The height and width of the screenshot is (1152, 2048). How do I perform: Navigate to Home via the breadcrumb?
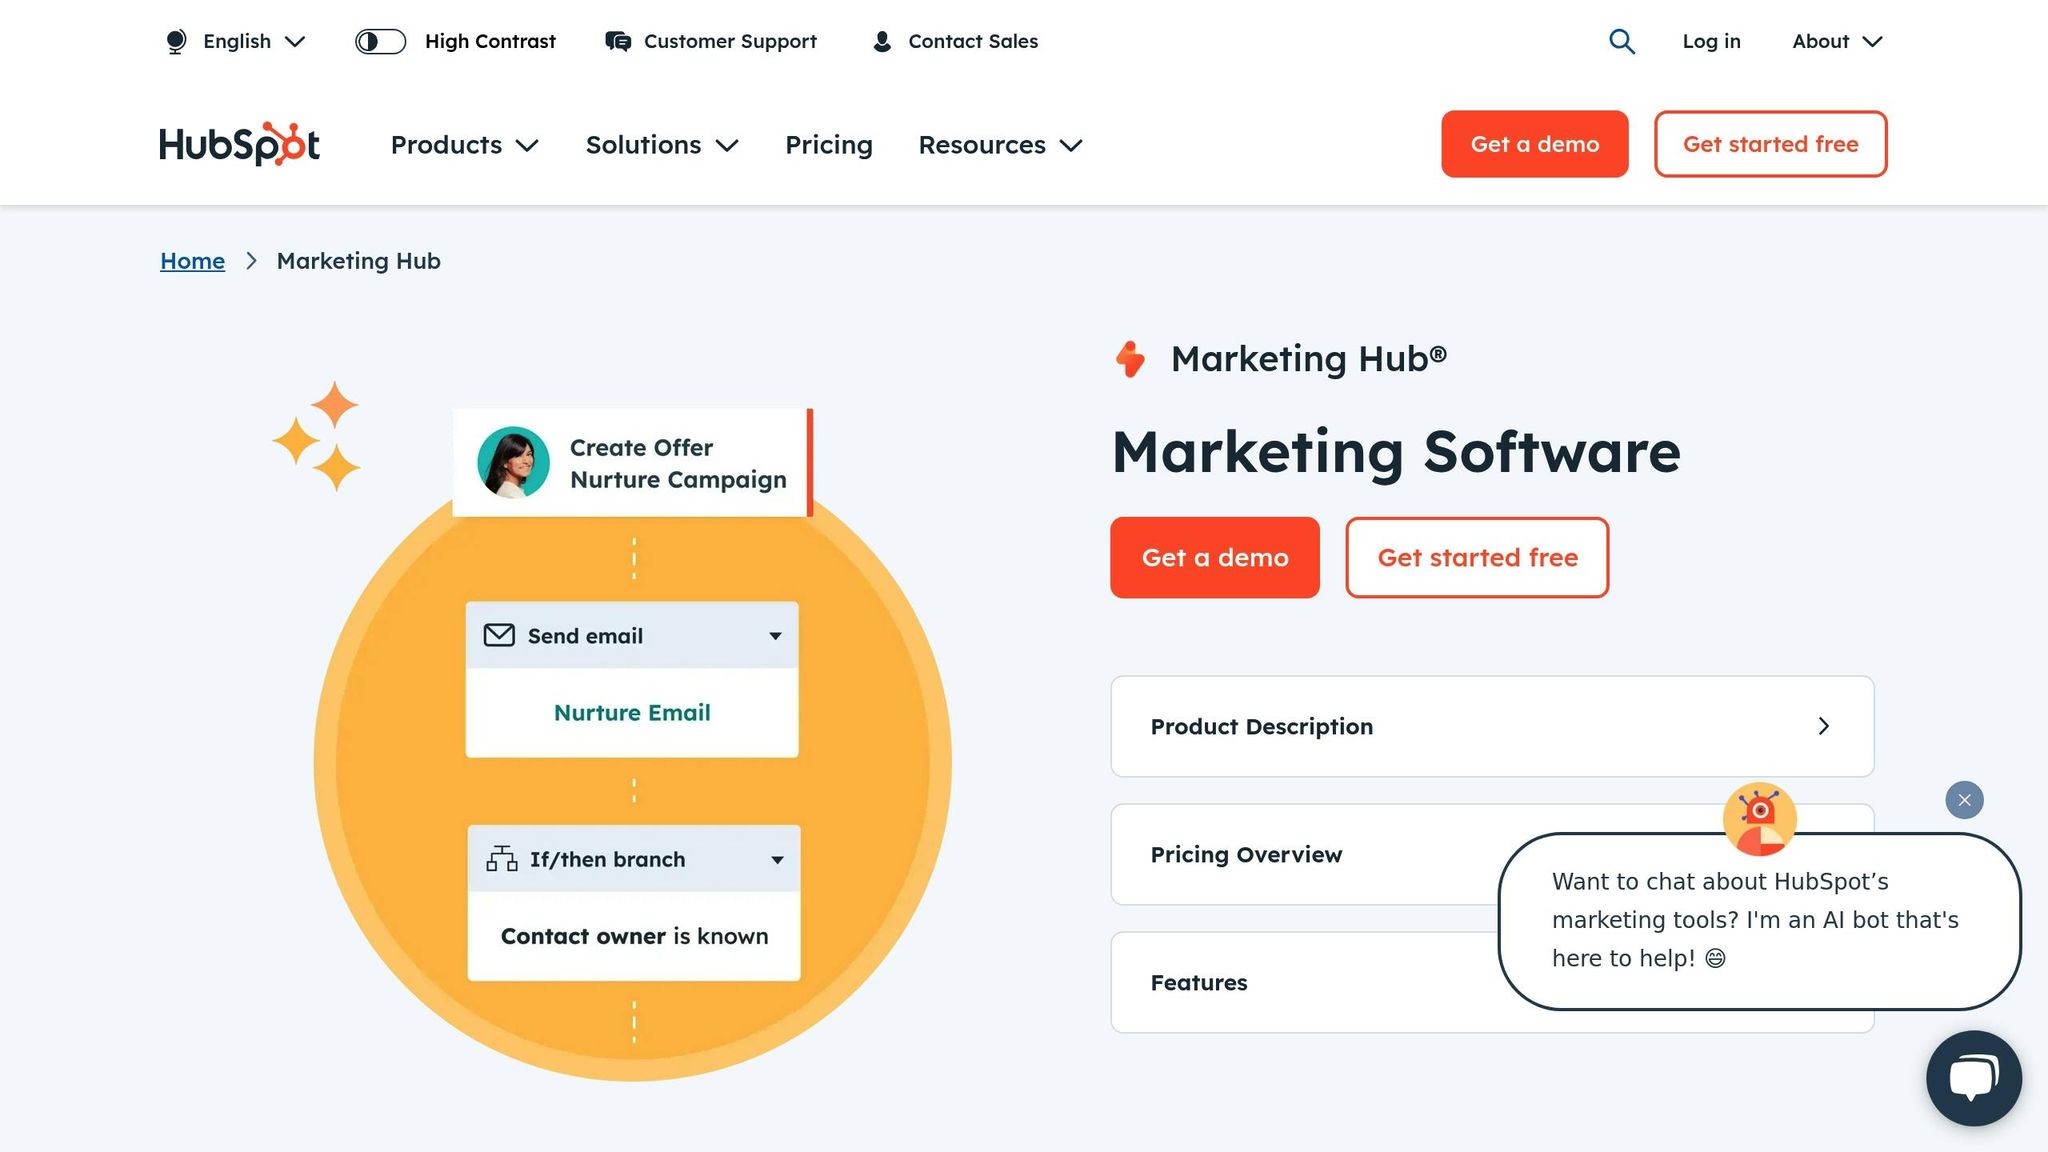[x=192, y=260]
